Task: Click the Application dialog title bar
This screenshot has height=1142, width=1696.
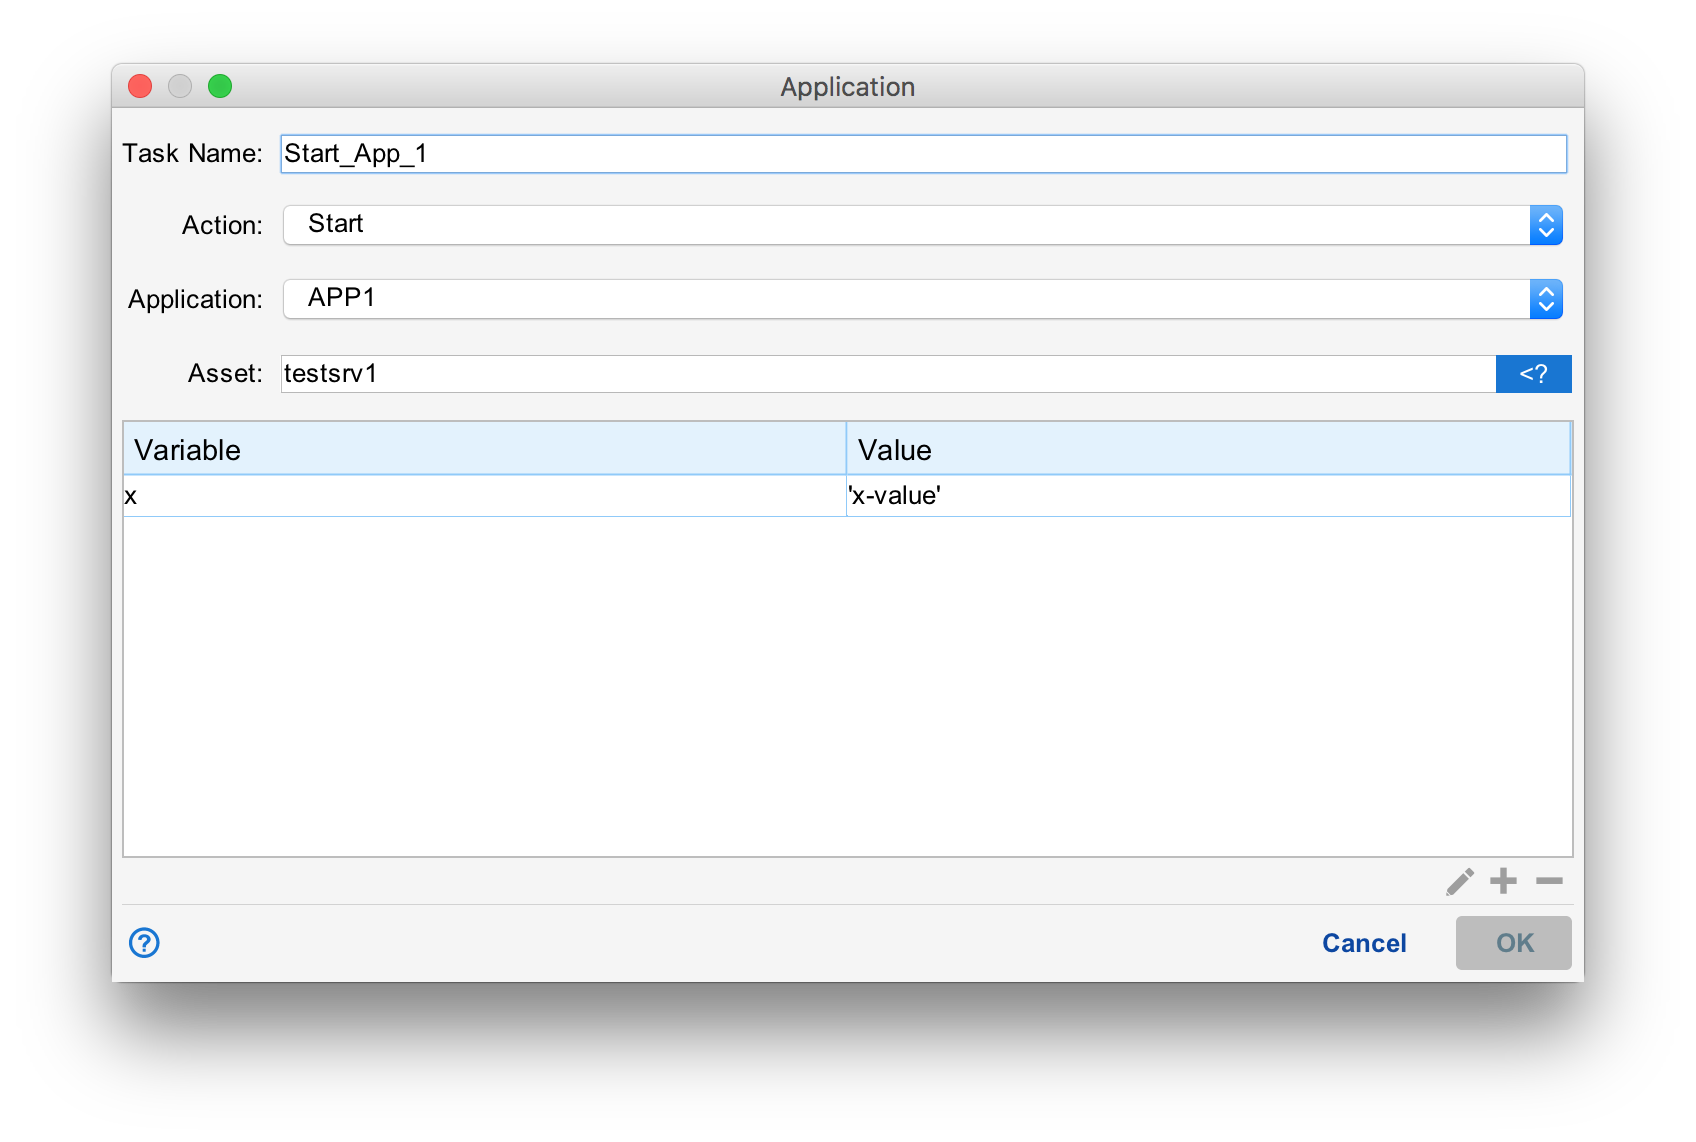Action: click(x=847, y=86)
